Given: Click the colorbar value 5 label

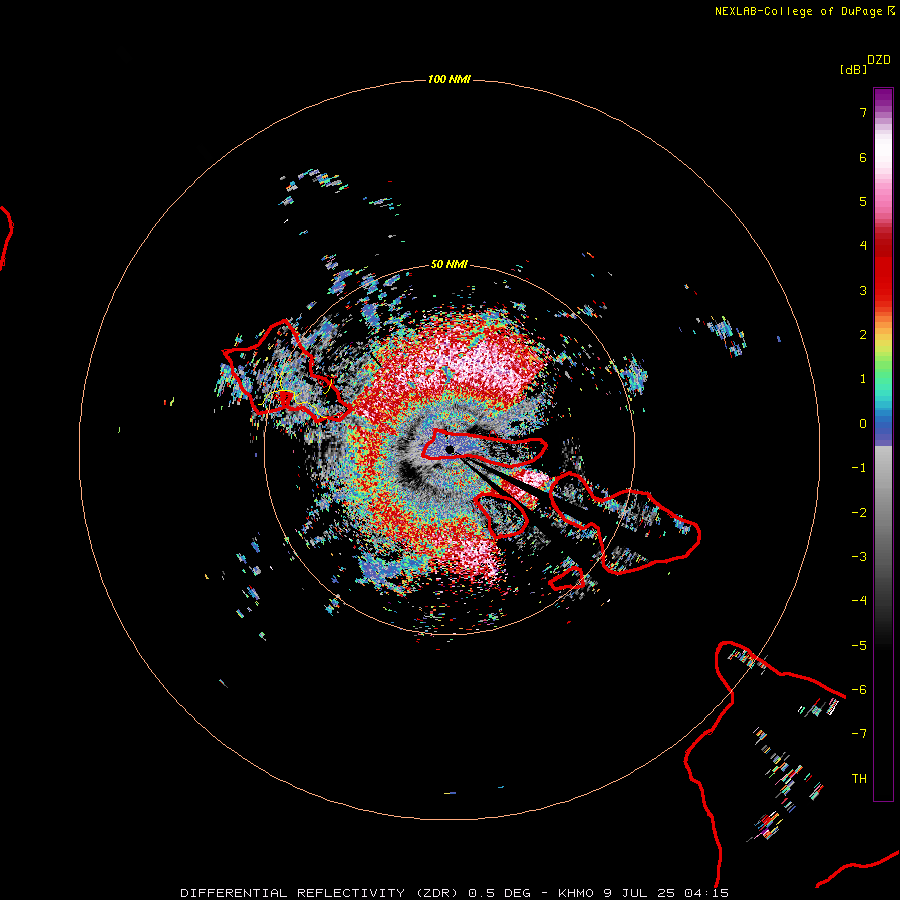Looking at the screenshot, I should coord(863,201).
